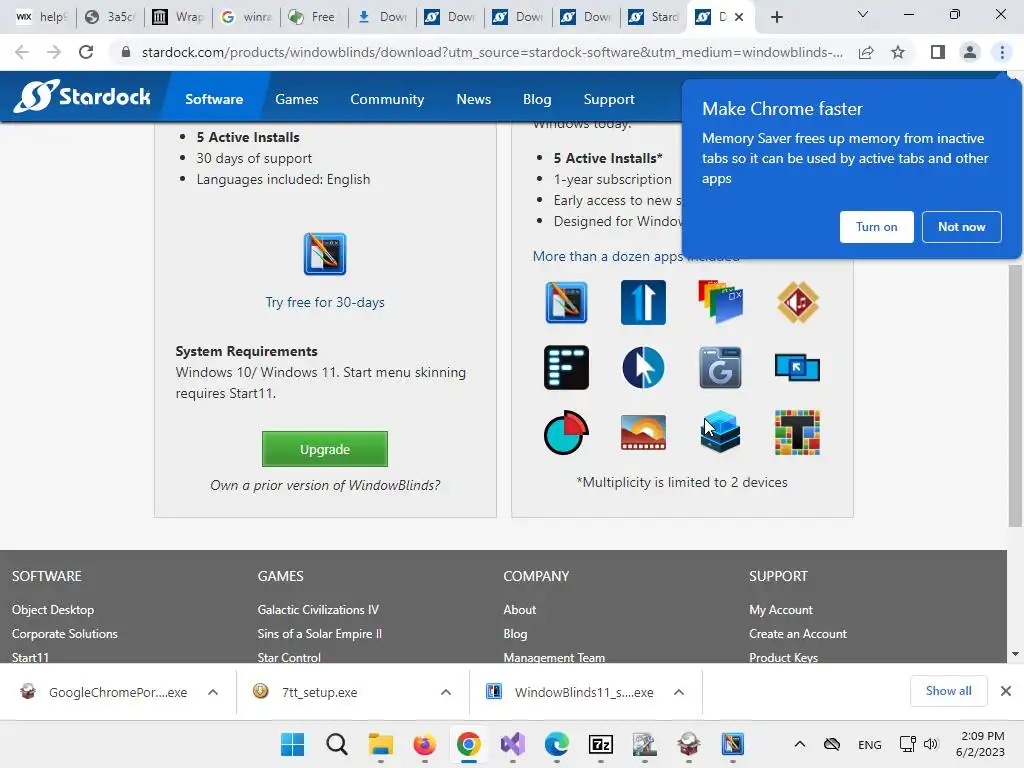
Task: Open My Account footer link
Action: [x=780, y=609]
